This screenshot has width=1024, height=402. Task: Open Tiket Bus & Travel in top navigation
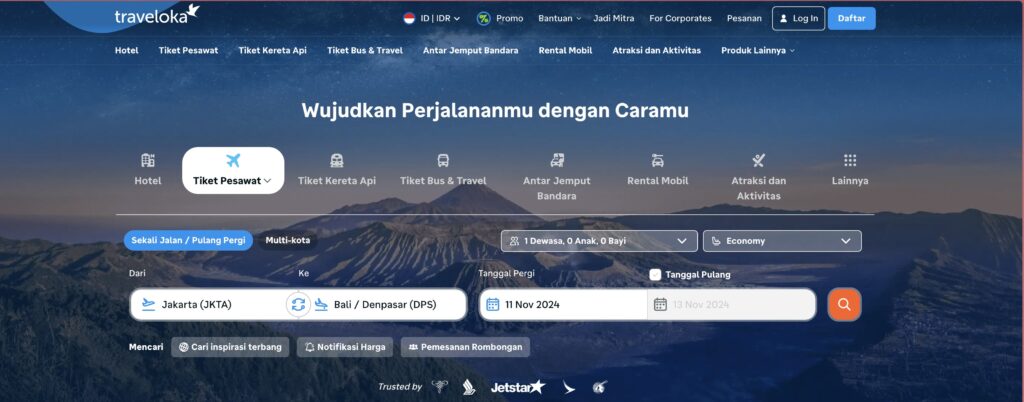coord(364,50)
